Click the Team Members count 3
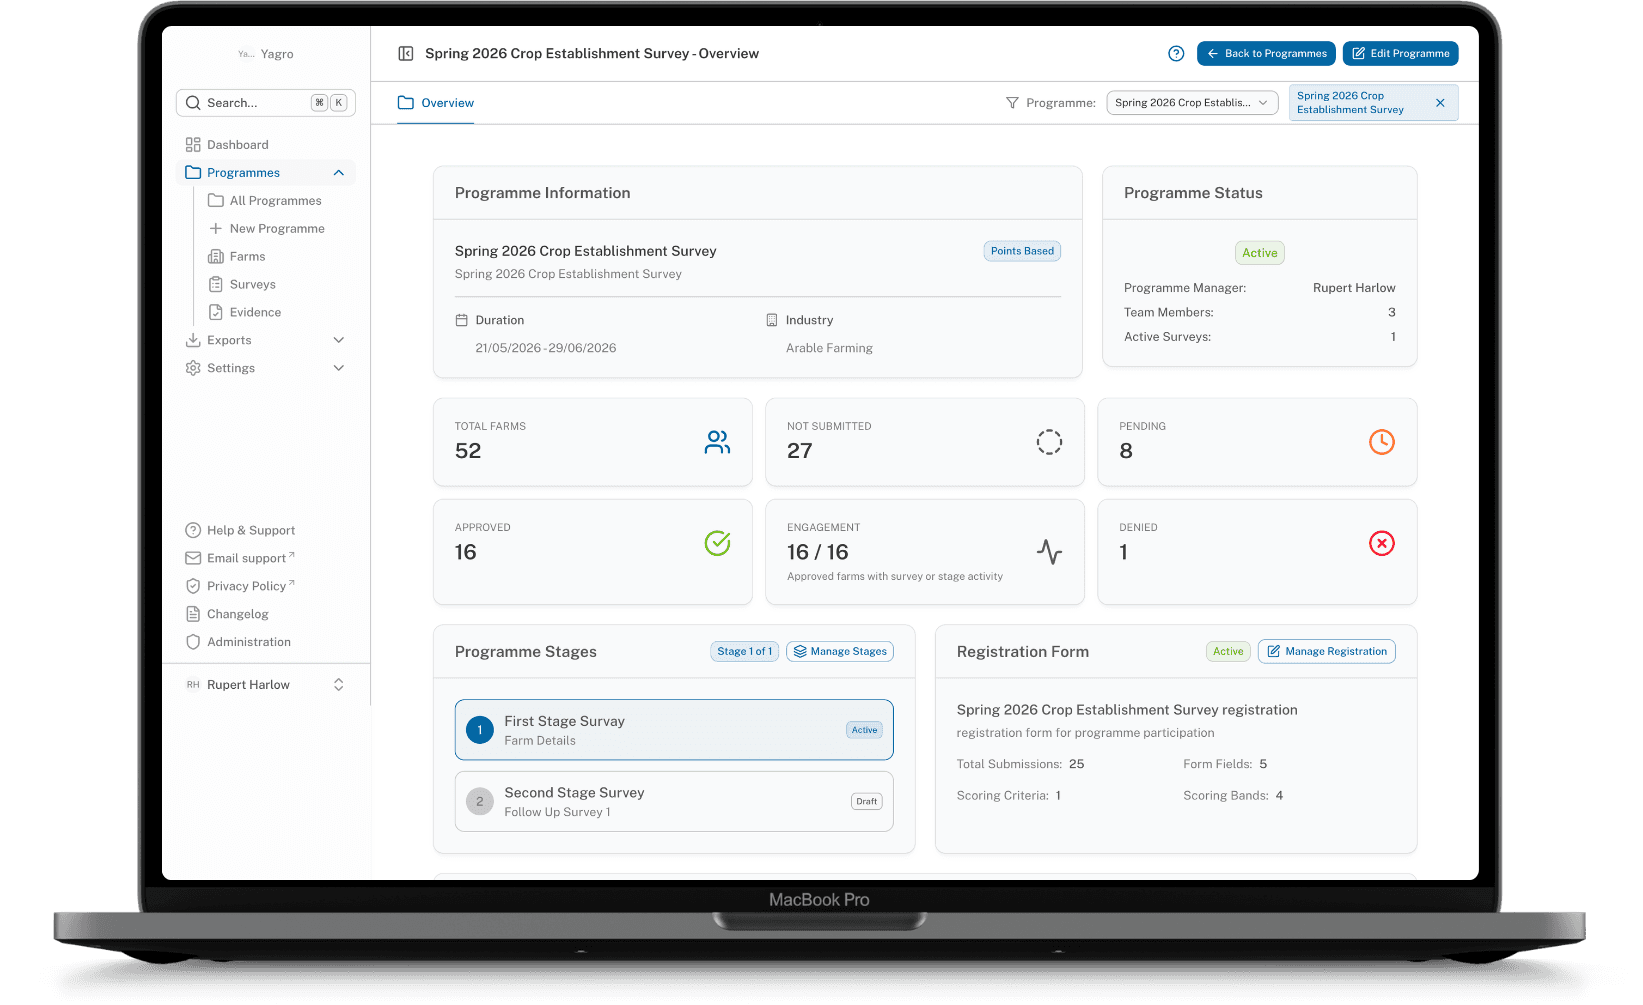Viewport: 1643px width, 1005px height. (1392, 313)
